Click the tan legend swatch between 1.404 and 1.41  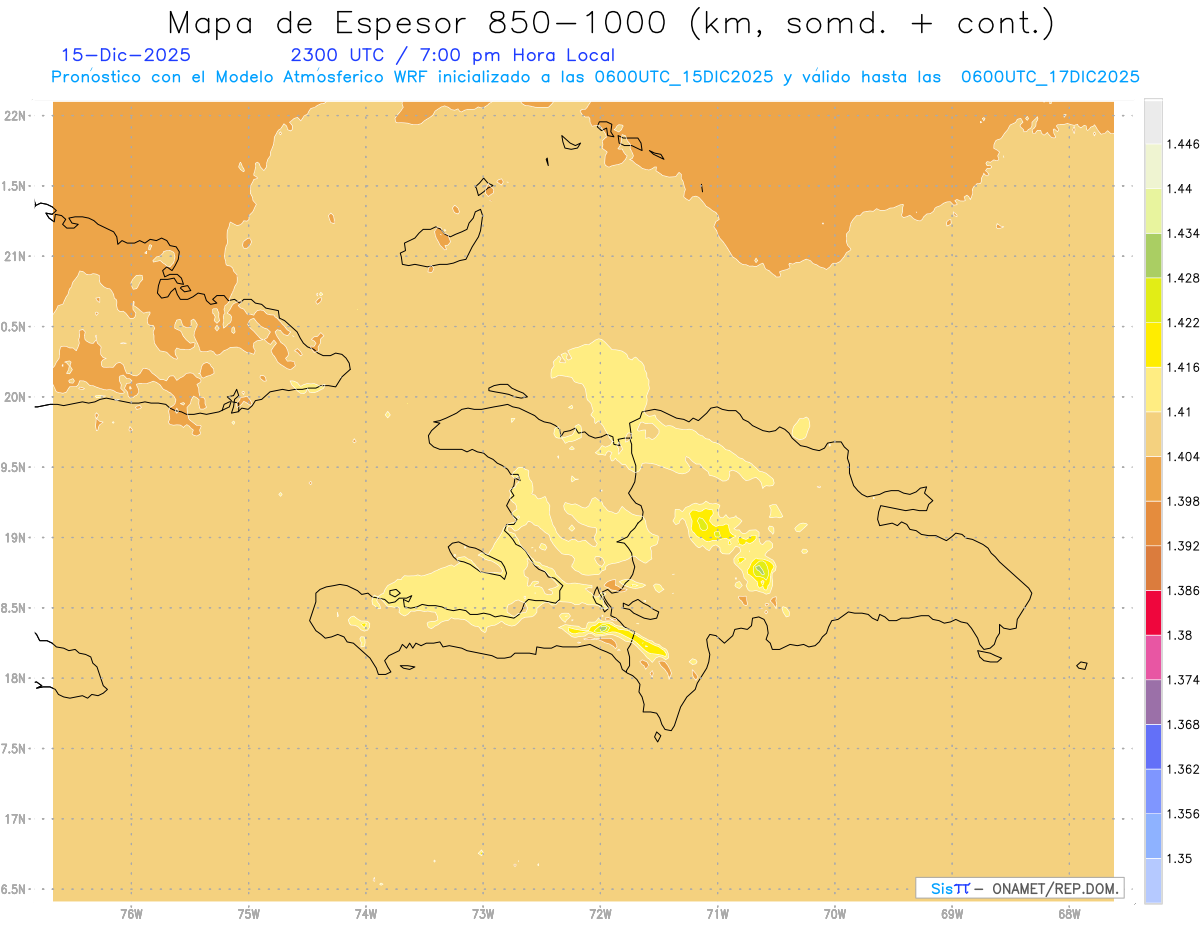click(1153, 434)
